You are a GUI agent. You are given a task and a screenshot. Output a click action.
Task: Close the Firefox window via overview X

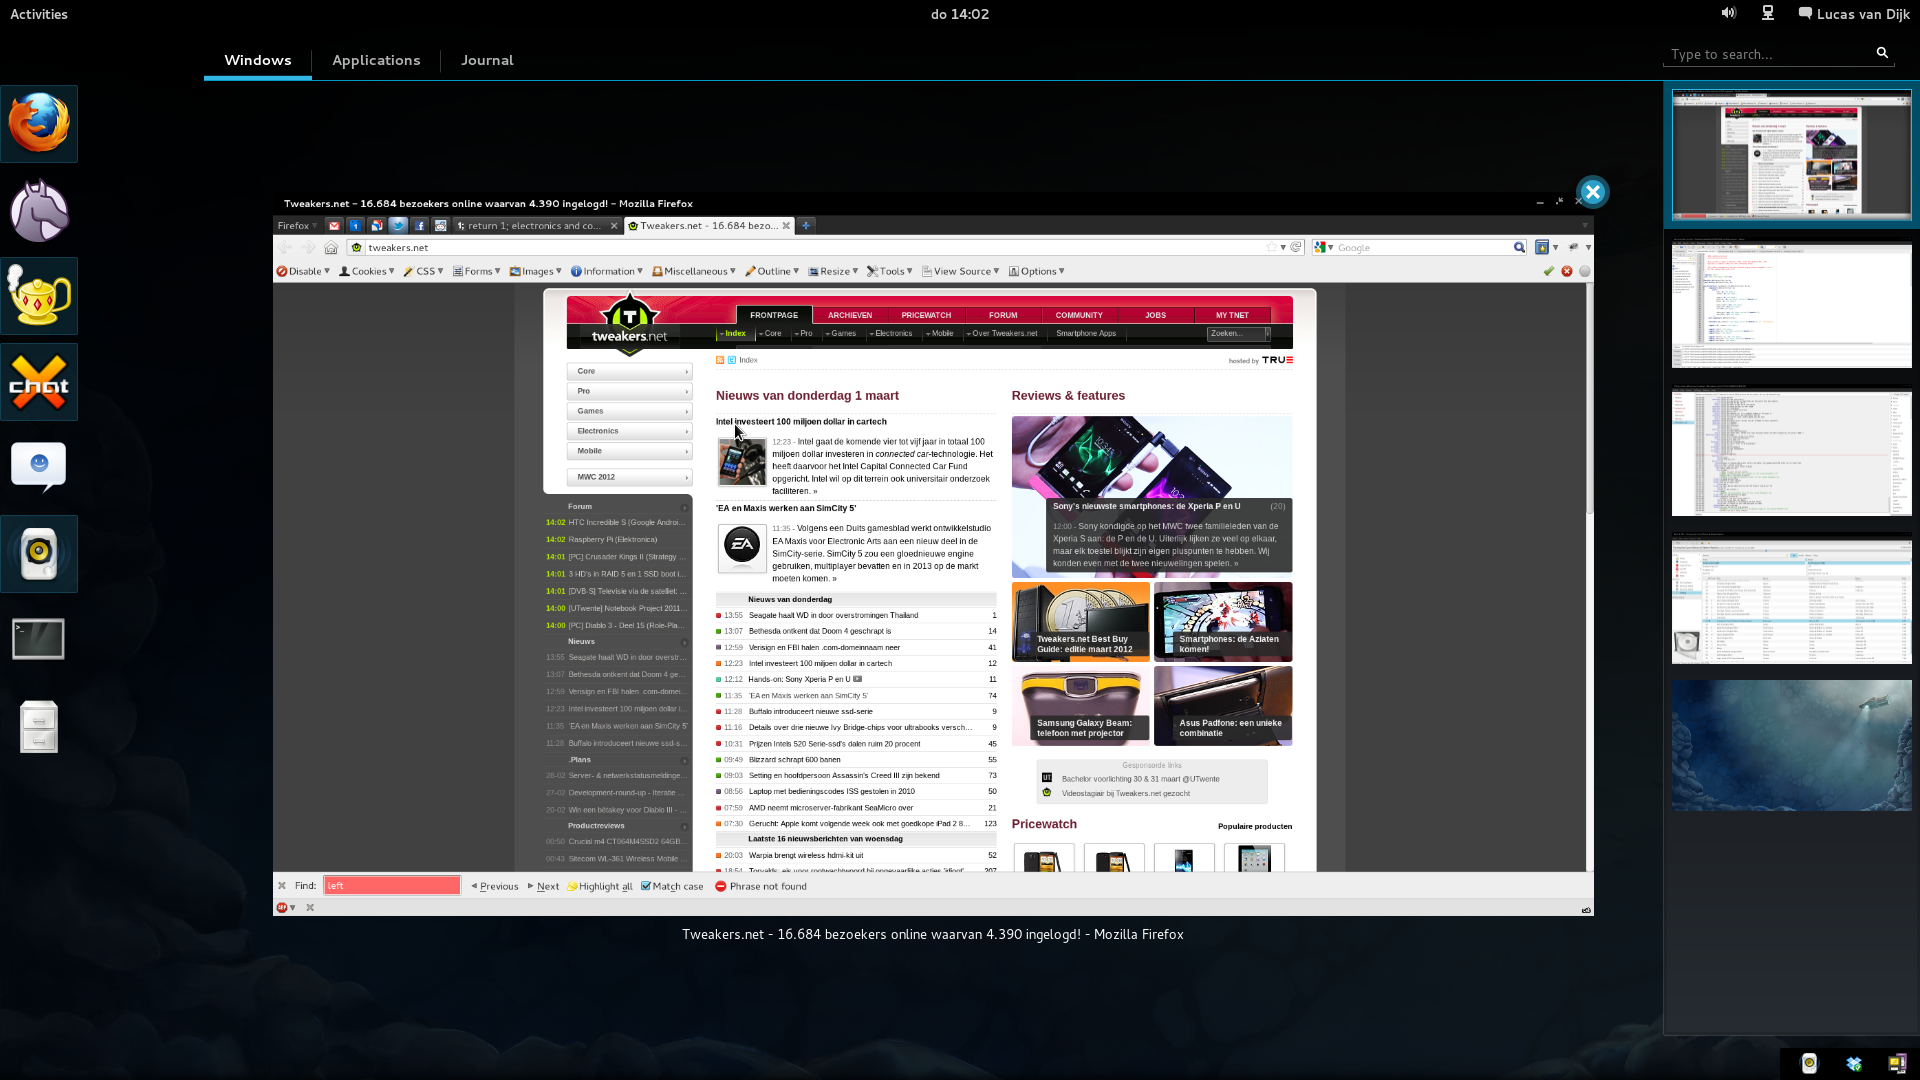[x=1593, y=192]
